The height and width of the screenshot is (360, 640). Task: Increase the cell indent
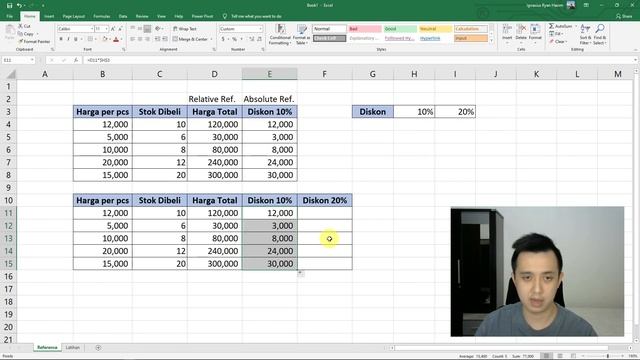click(x=165, y=39)
